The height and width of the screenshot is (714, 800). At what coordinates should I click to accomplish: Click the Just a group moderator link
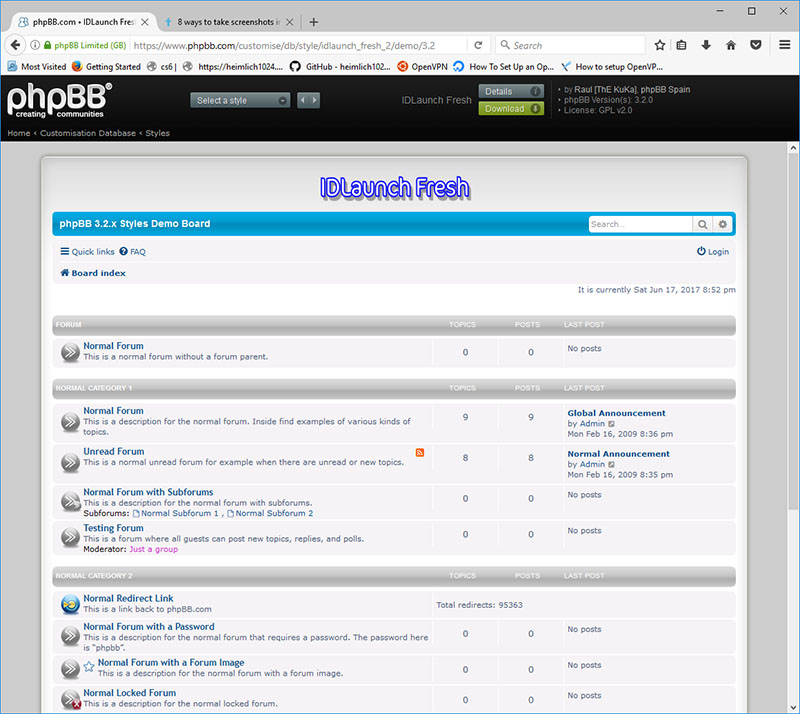point(154,549)
